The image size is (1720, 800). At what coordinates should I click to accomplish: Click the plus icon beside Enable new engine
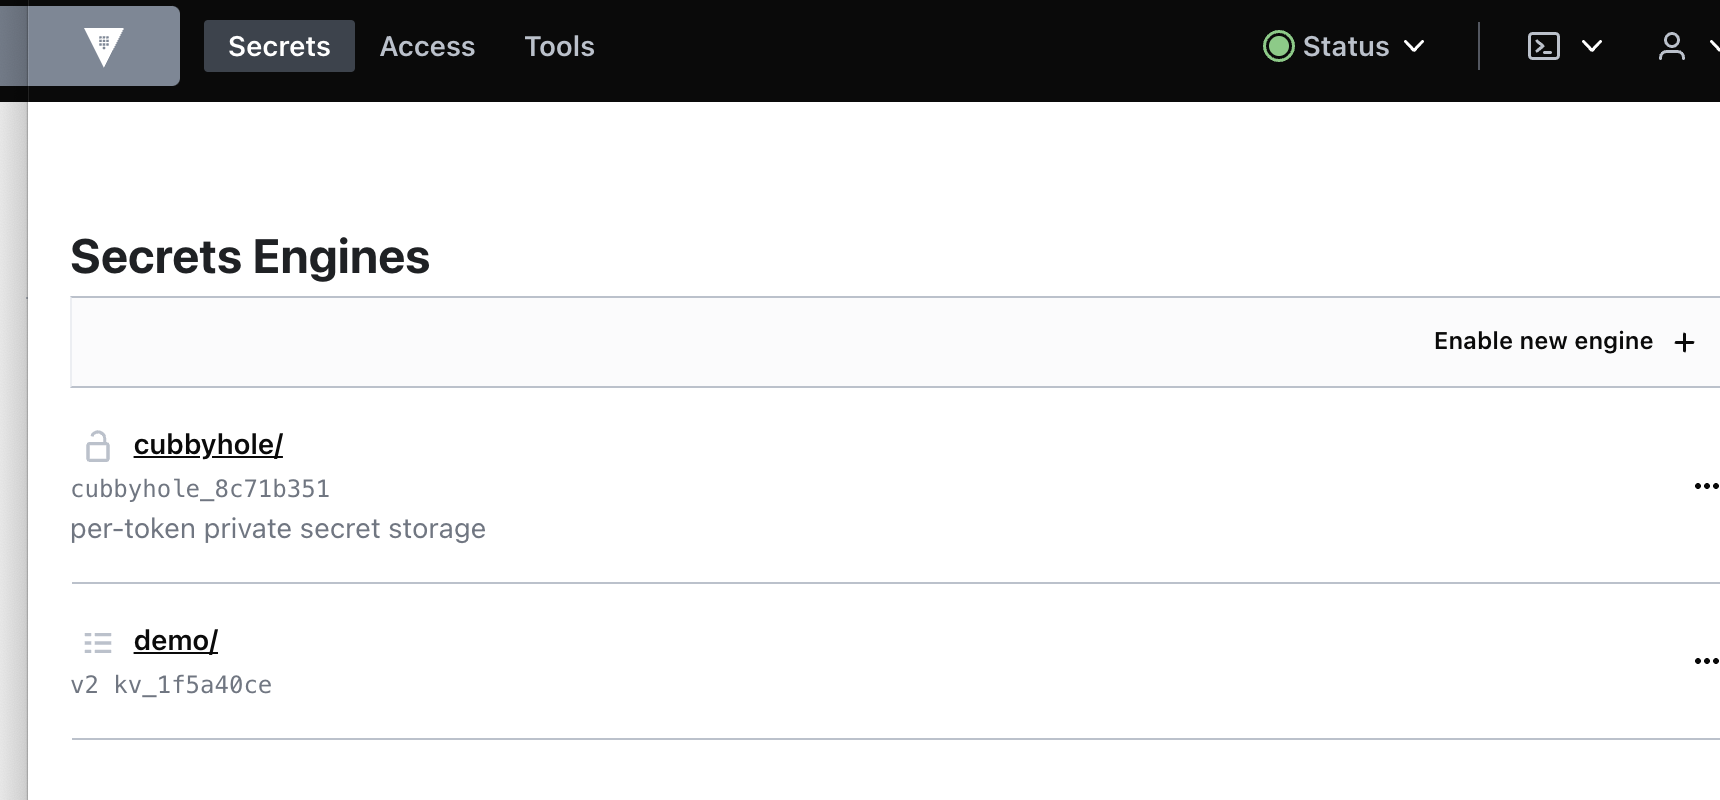[x=1685, y=342]
